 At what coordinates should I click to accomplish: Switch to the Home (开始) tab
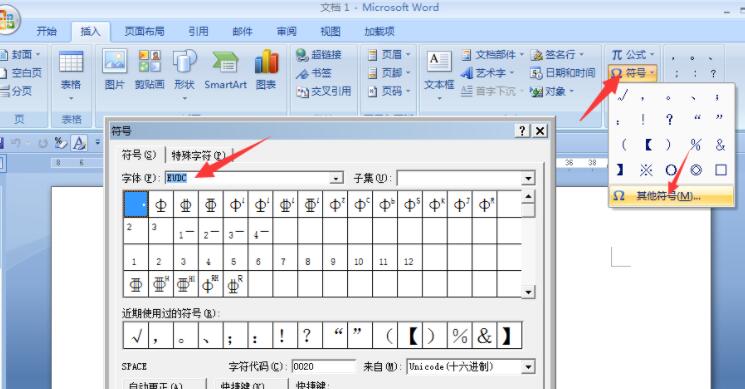point(47,31)
